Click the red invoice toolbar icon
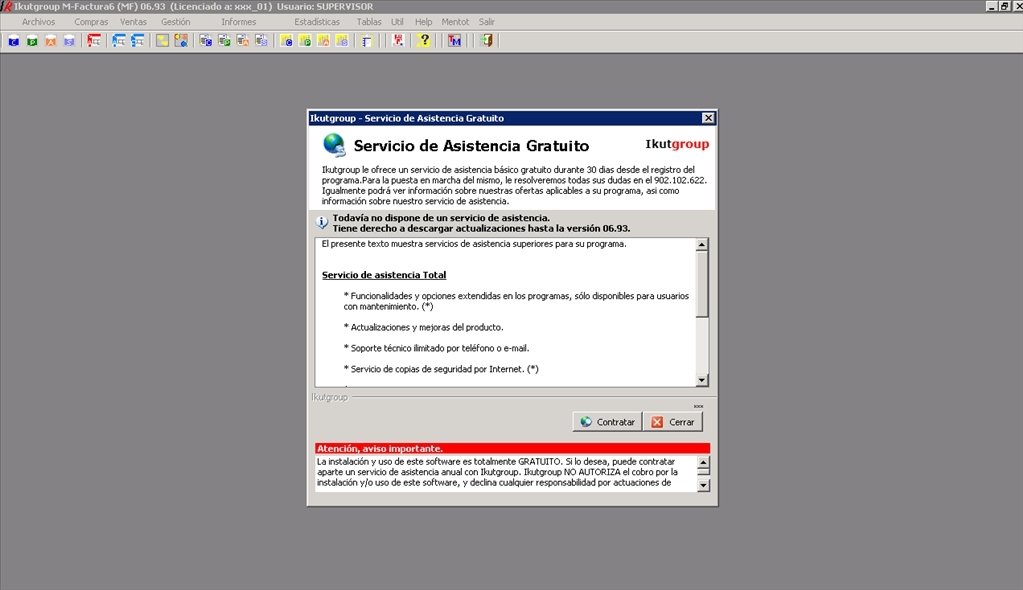This screenshot has width=1023, height=590. (x=94, y=40)
